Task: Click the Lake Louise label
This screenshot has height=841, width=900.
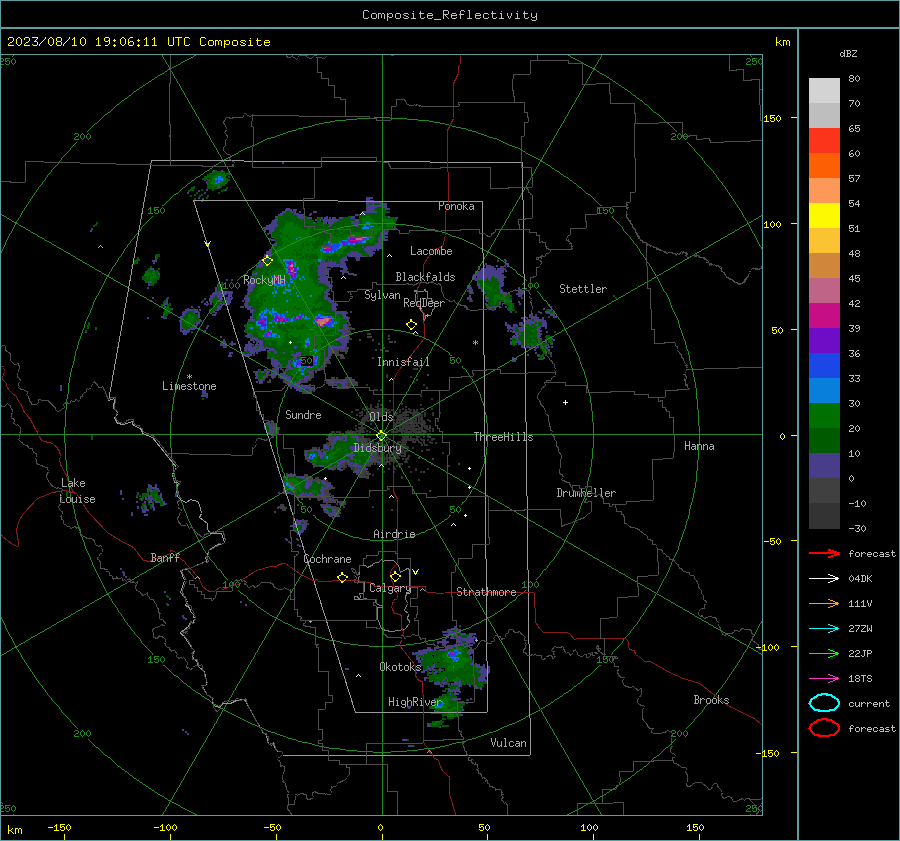Action: pyautogui.click(x=77, y=491)
